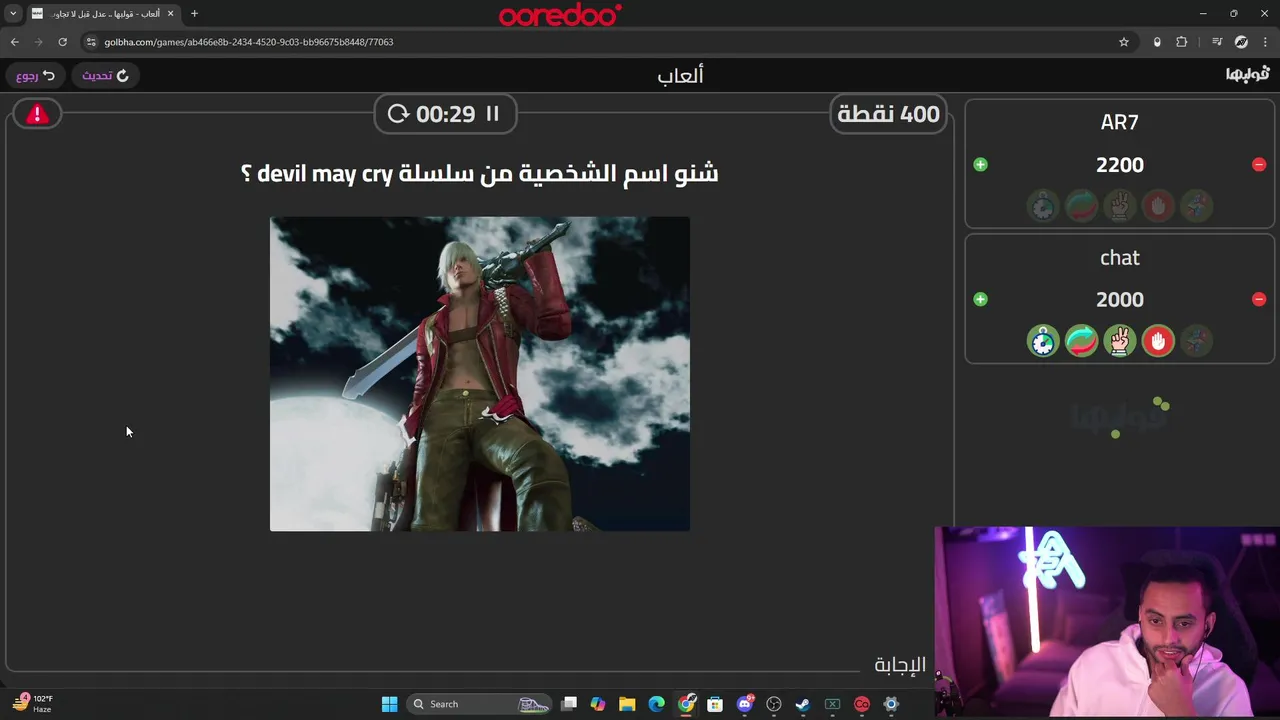Click the رجوع back button
This screenshot has height=720, width=1280.
pos(35,76)
